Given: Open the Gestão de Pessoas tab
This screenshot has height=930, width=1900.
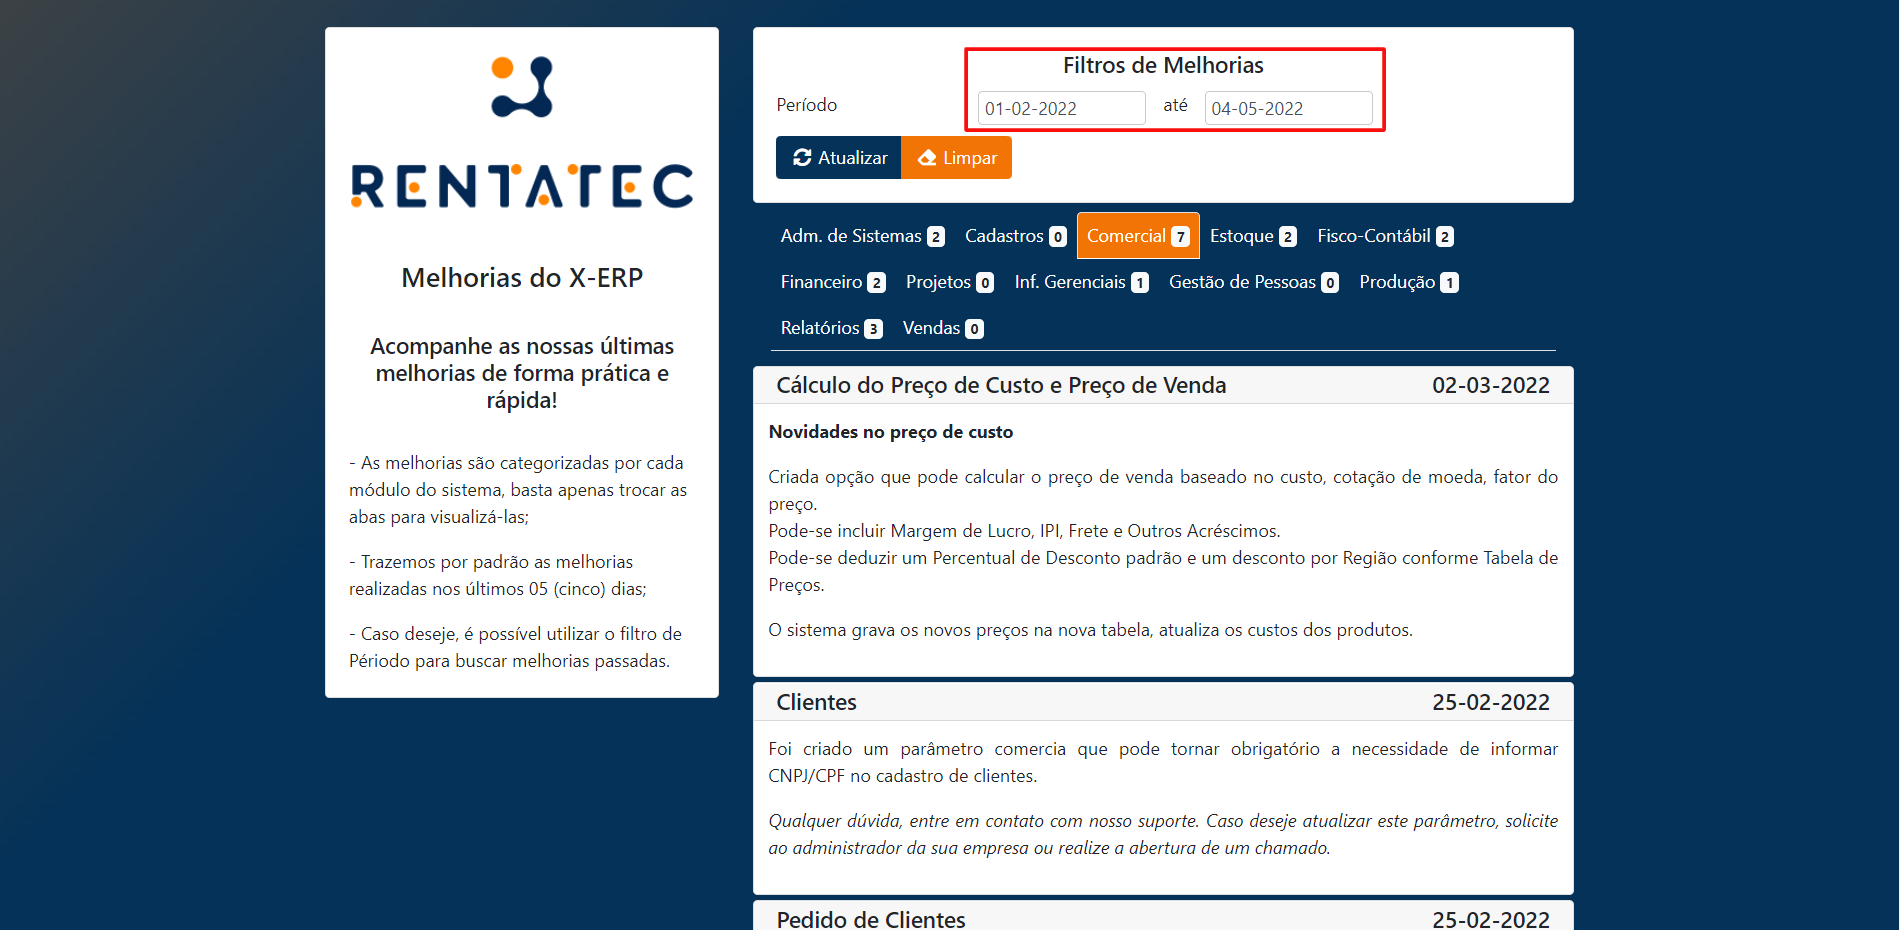Looking at the screenshot, I should (1253, 282).
